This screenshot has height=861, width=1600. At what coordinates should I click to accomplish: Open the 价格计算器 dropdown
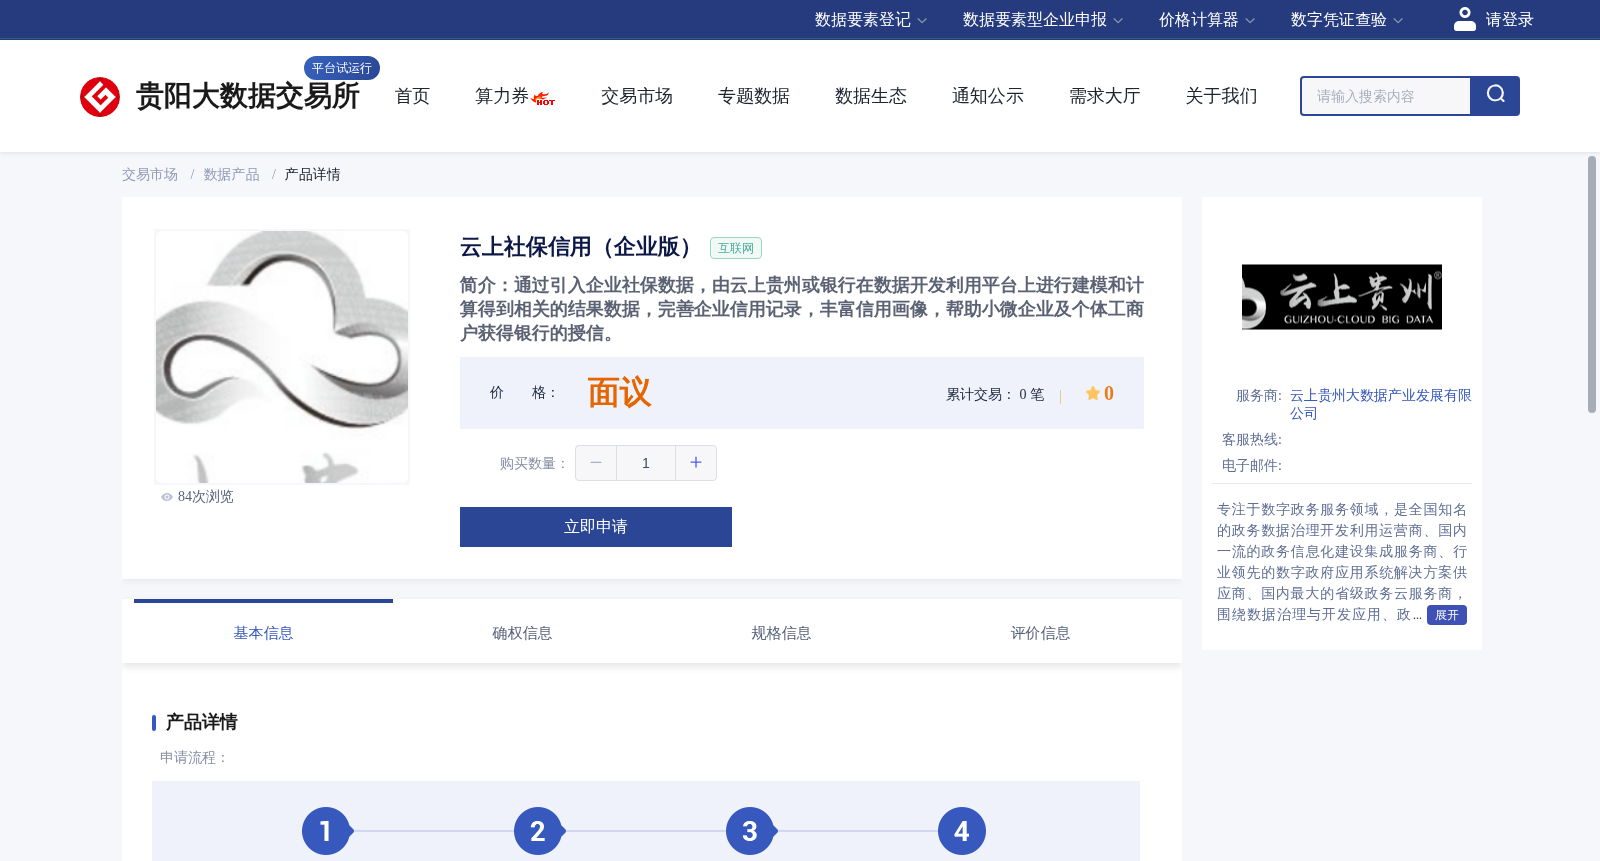1206,20
